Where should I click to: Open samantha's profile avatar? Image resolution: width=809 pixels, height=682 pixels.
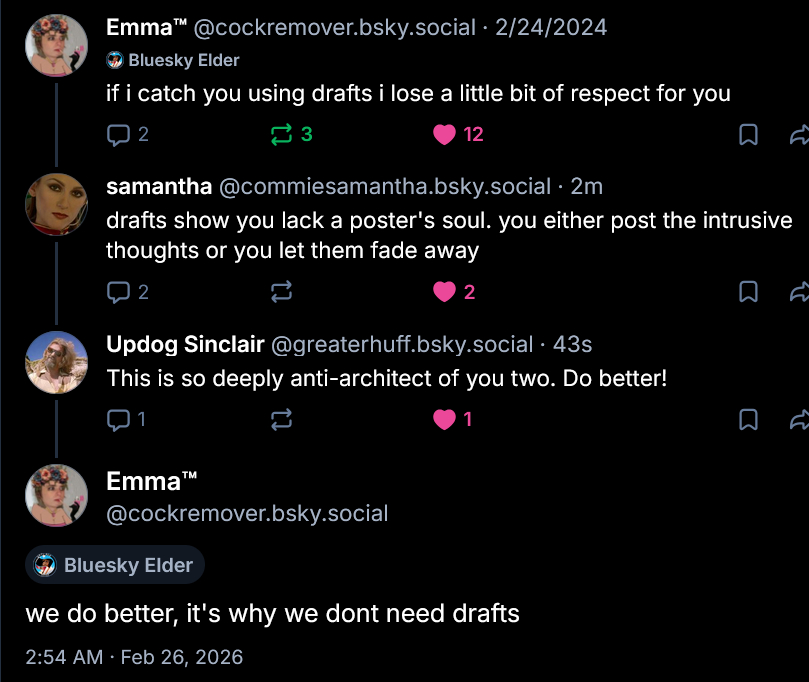click(x=56, y=205)
